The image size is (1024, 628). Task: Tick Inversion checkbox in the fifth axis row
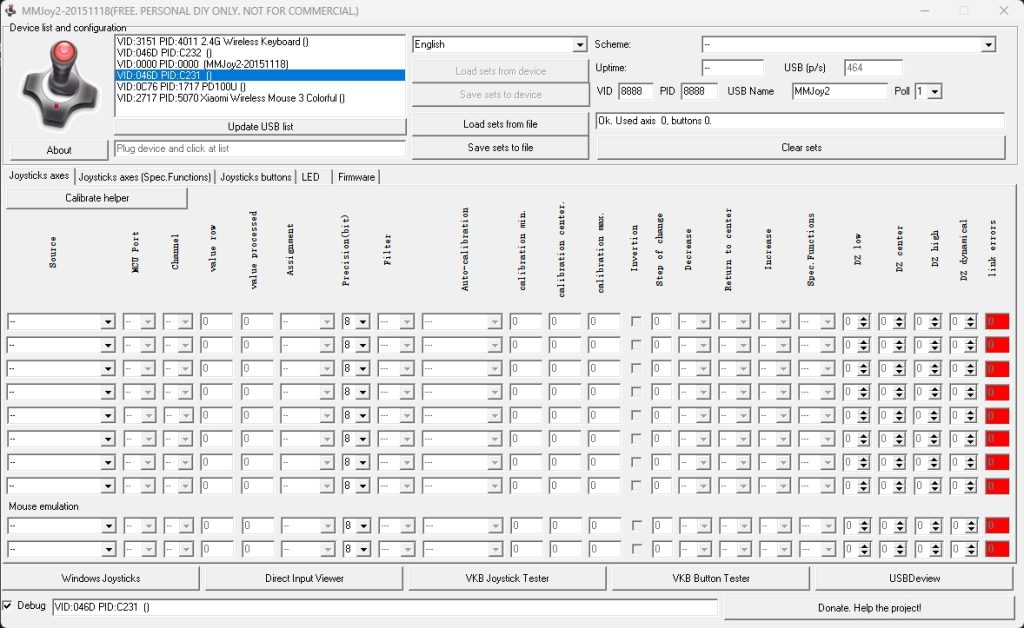pos(635,415)
